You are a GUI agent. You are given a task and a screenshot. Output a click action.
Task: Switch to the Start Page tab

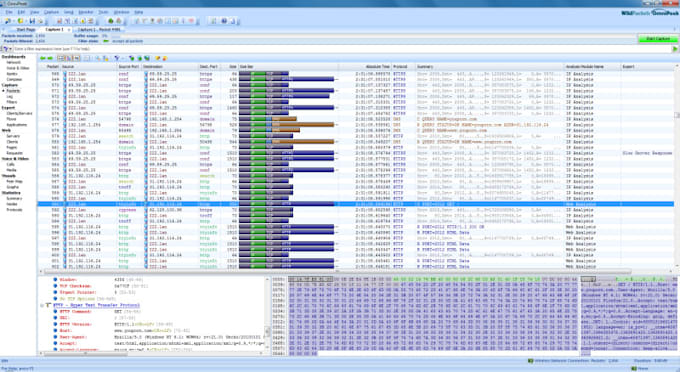pyautogui.click(x=26, y=29)
